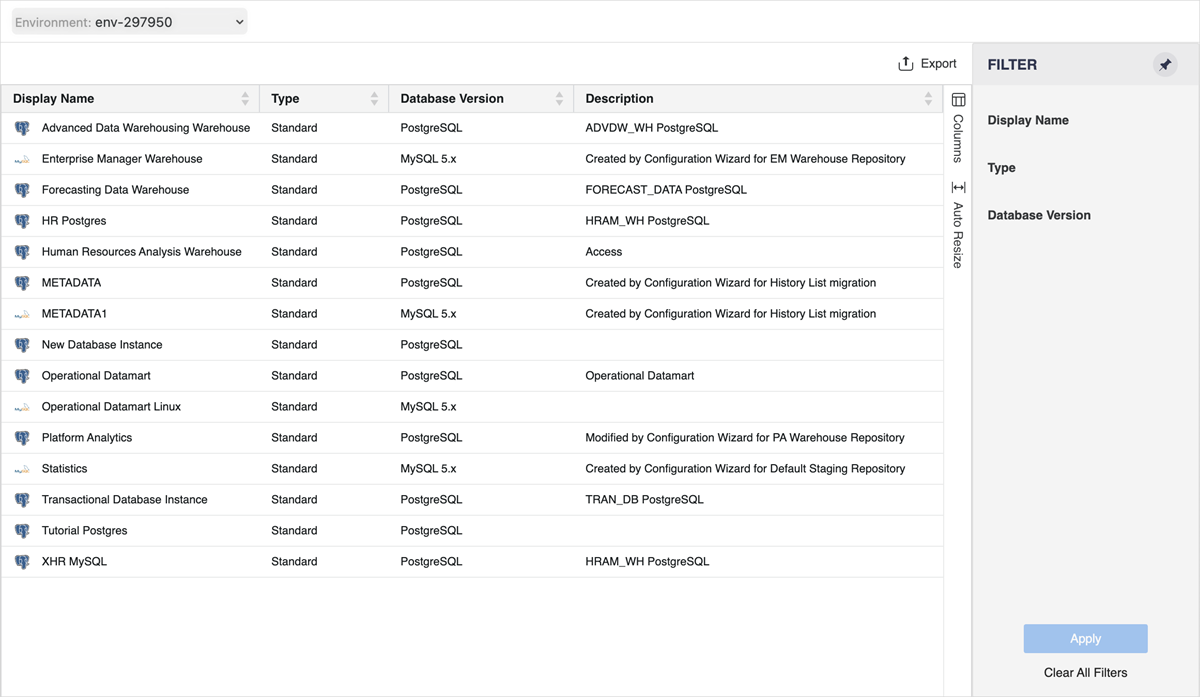The image size is (1200, 697).
Task: Open the Environment dropdown
Action: coord(129,22)
